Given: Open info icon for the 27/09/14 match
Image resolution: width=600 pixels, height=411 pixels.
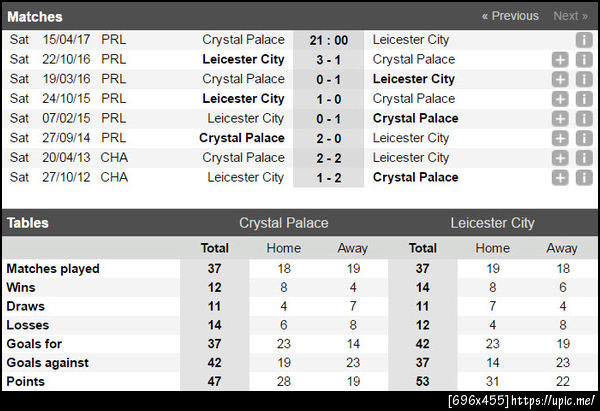Looking at the screenshot, I should [x=583, y=138].
